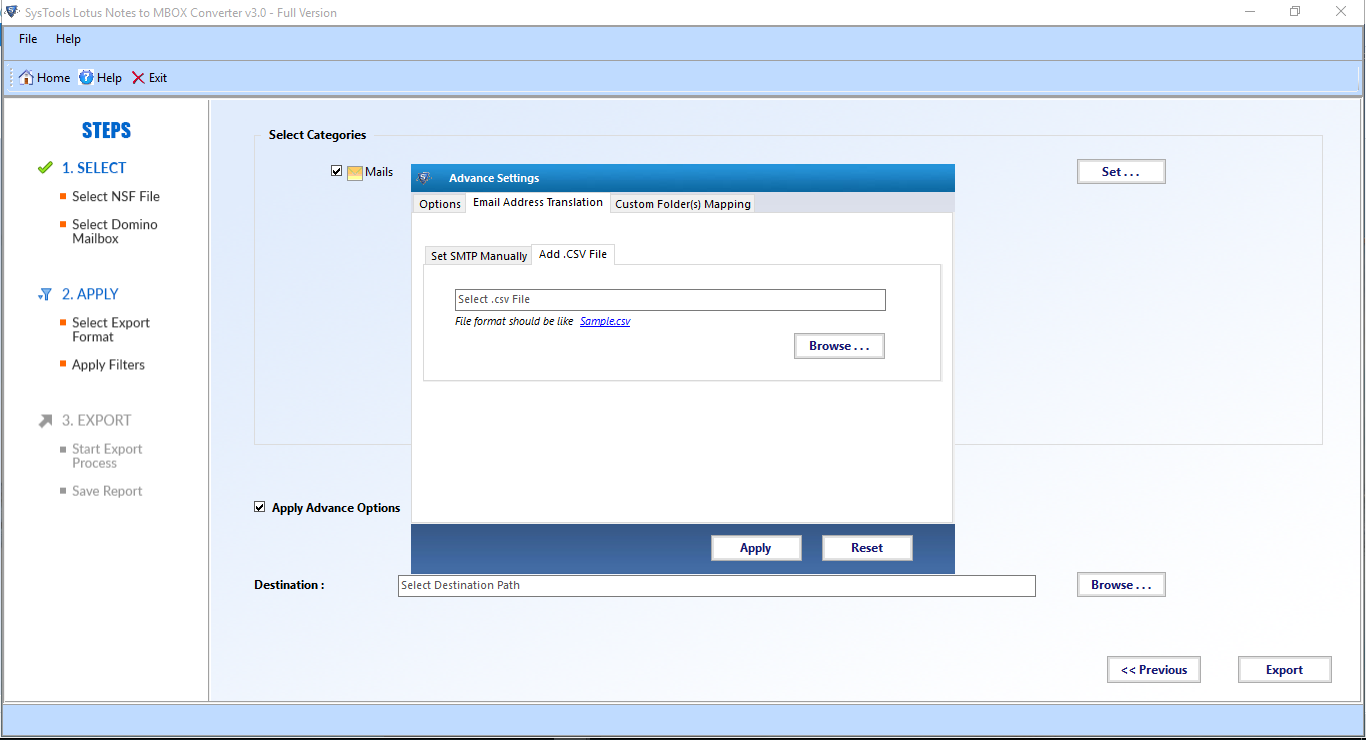Open the Sample.csv link
Screen dimensions: 1366x740
[x=605, y=322]
